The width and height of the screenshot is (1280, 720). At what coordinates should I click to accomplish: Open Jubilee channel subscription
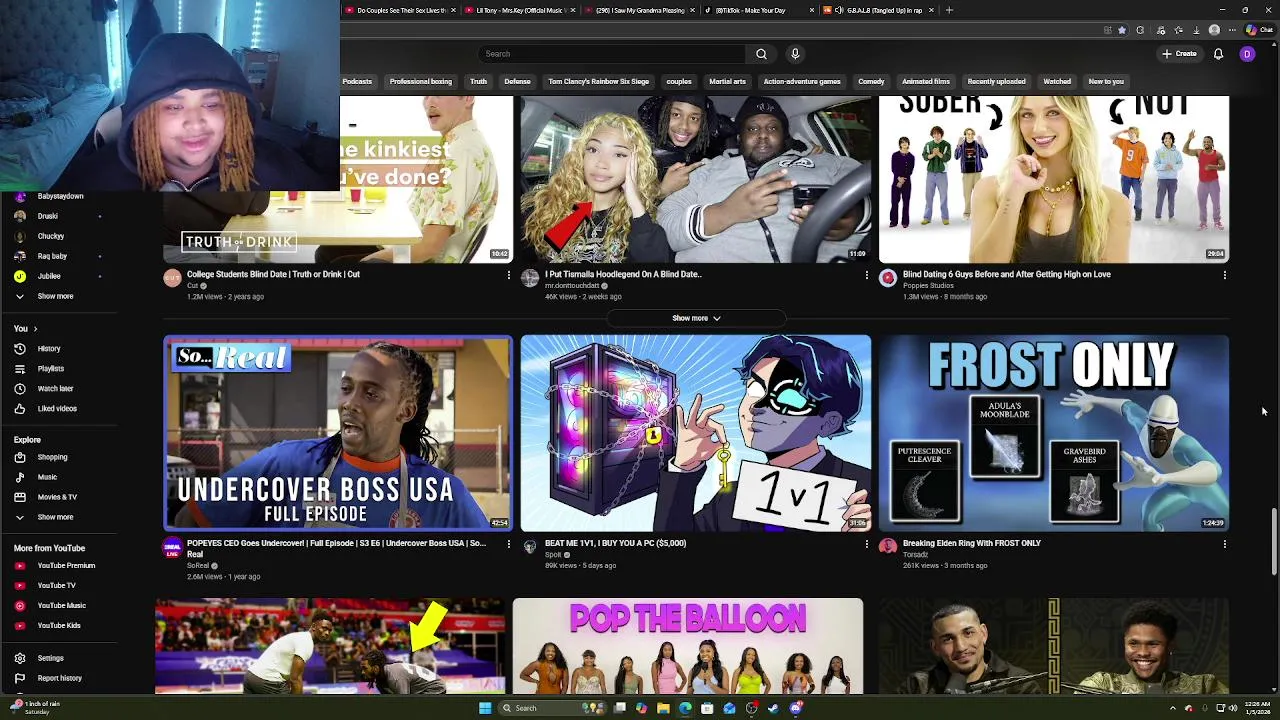[48, 276]
